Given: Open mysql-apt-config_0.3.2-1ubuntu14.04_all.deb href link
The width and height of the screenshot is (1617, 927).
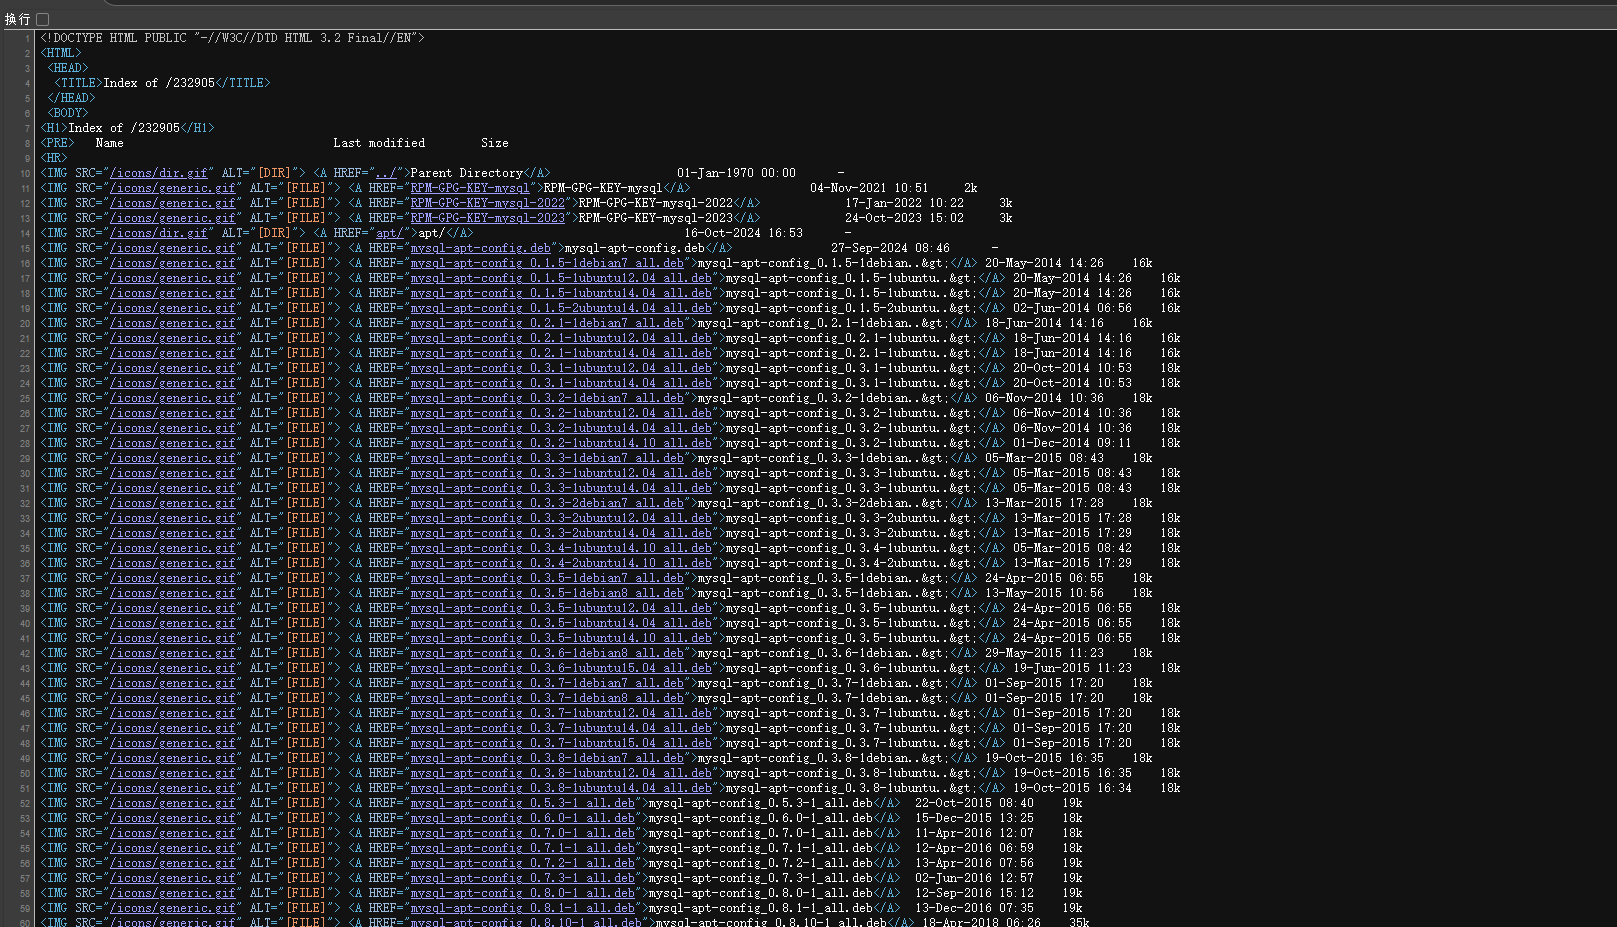Looking at the screenshot, I should tap(561, 428).
